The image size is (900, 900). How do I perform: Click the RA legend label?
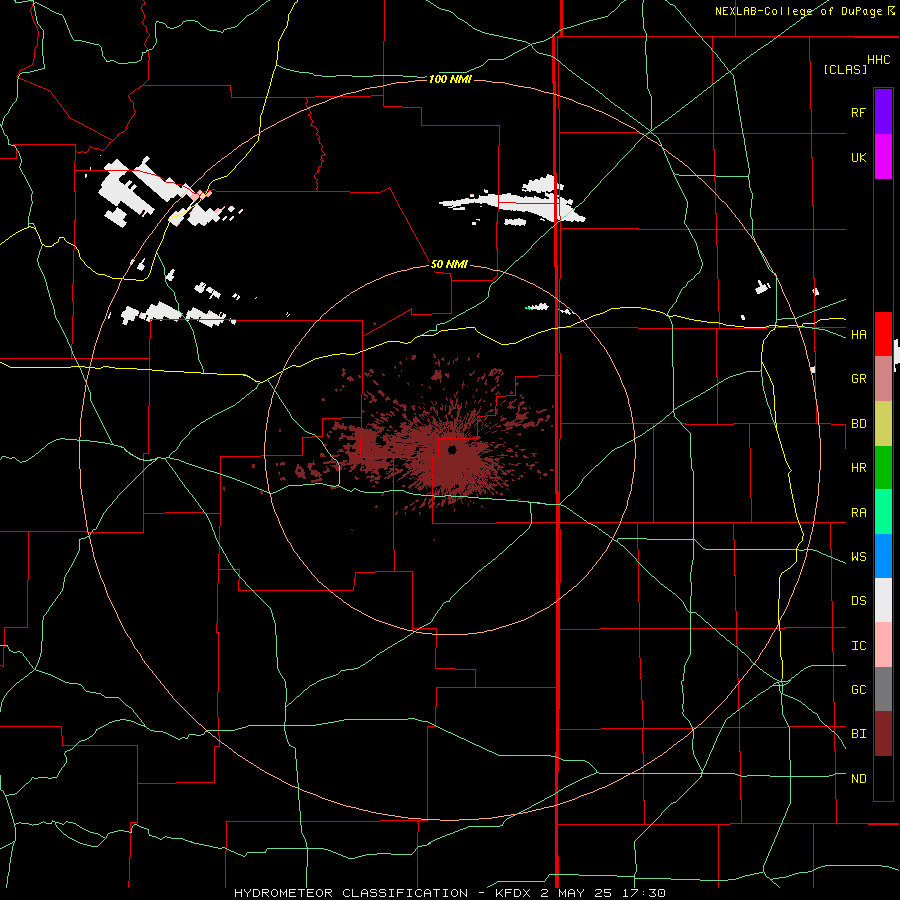click(x=858, y=512)
